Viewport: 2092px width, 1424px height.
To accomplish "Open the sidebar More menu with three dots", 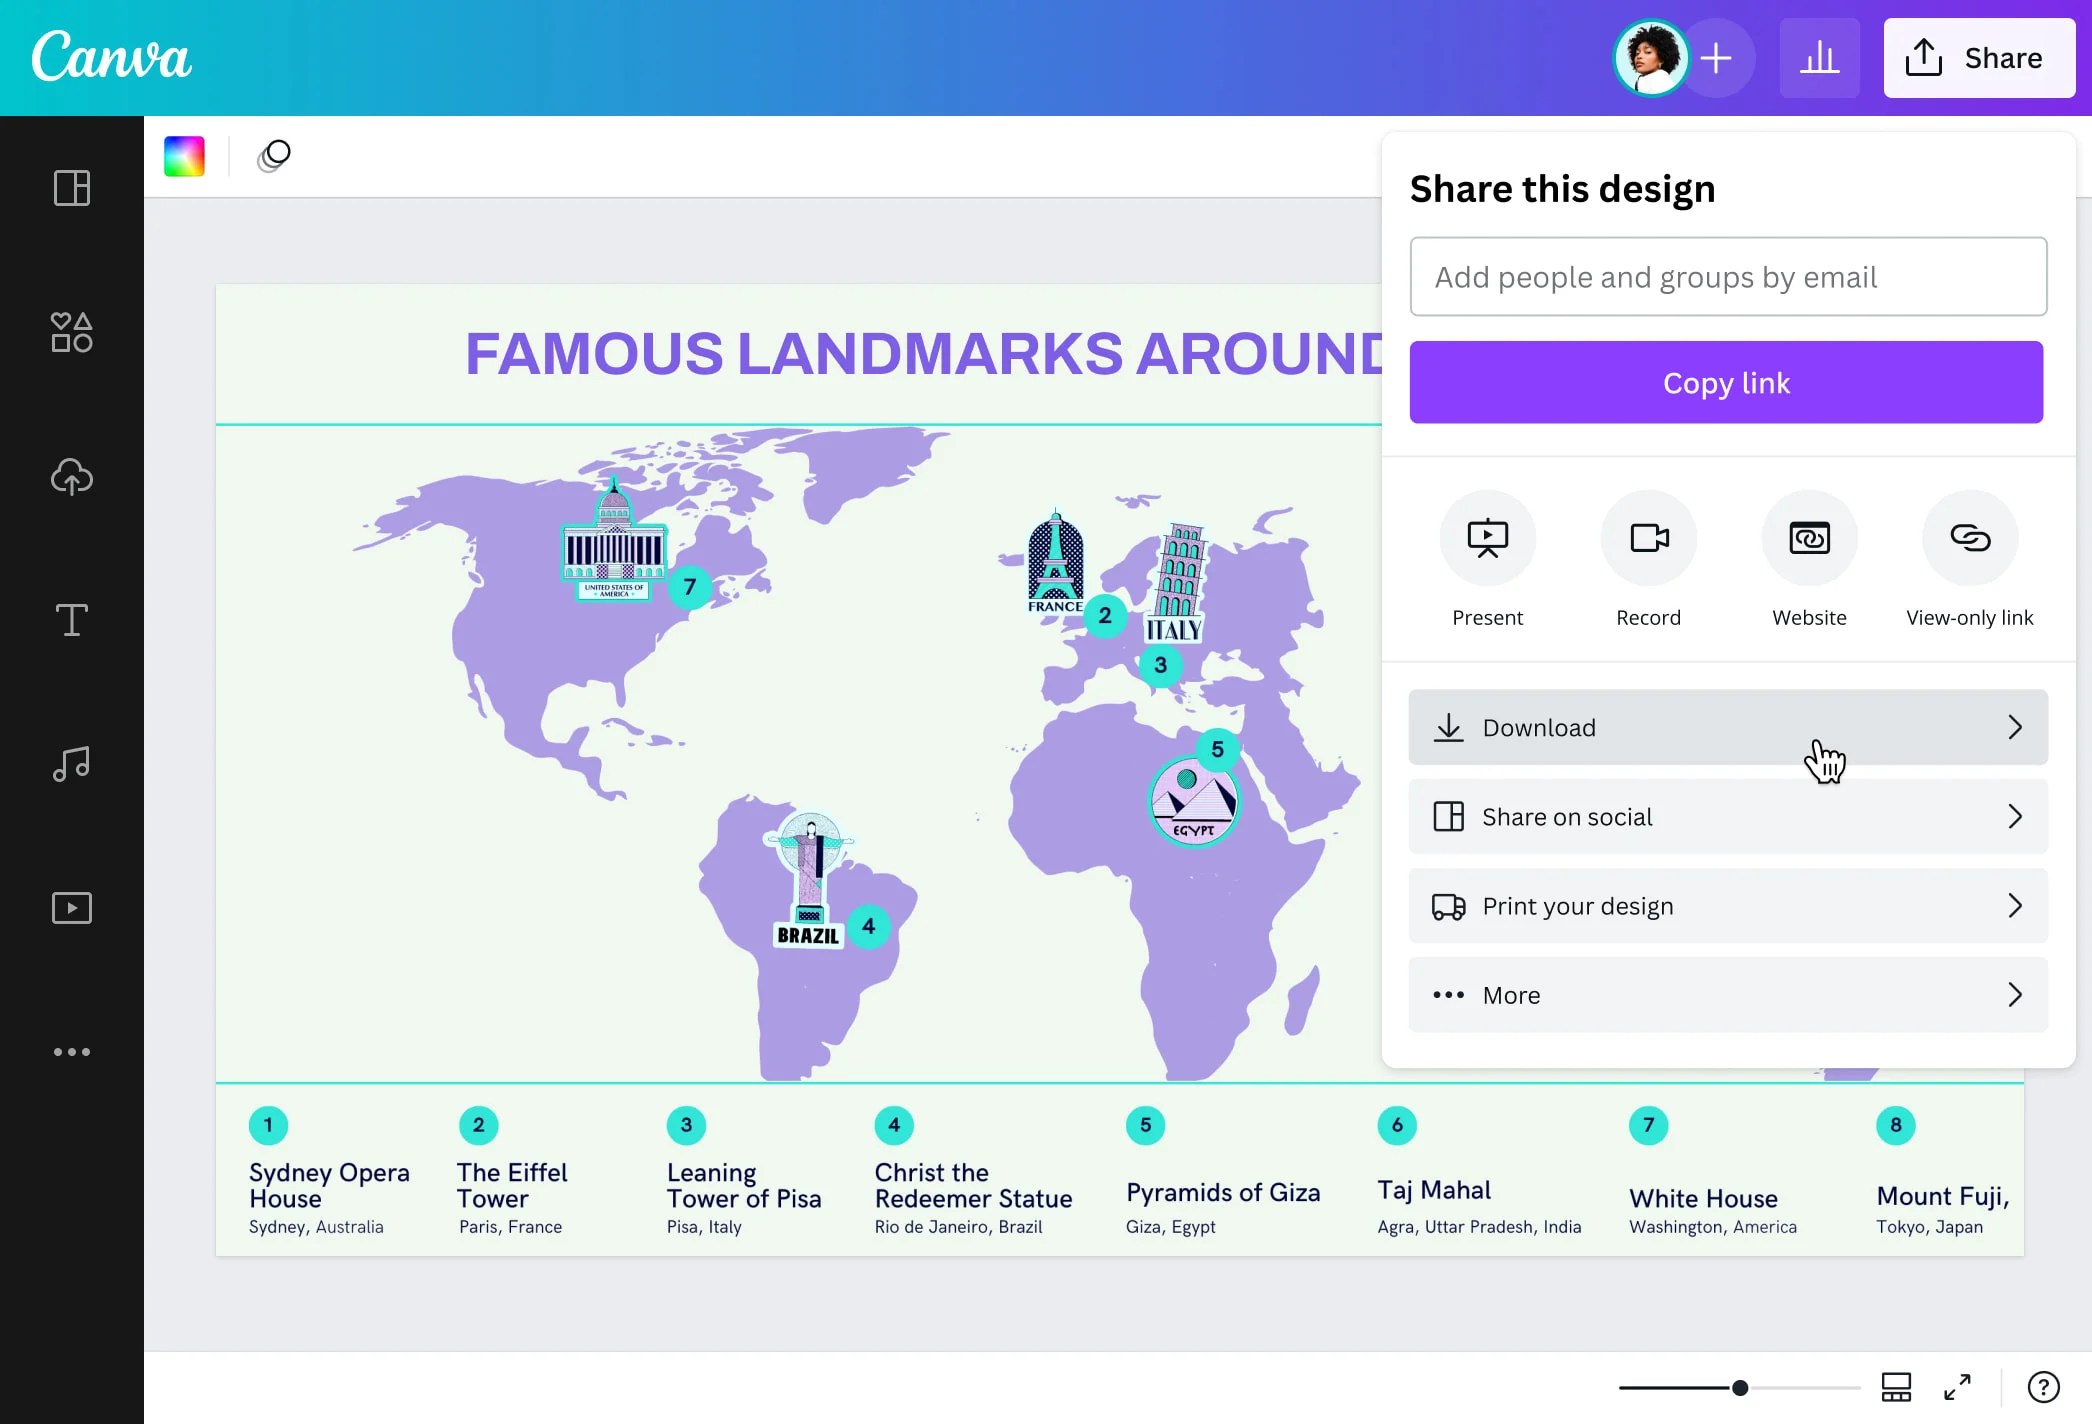I will pyautogui.click(x=71, y=1051).
